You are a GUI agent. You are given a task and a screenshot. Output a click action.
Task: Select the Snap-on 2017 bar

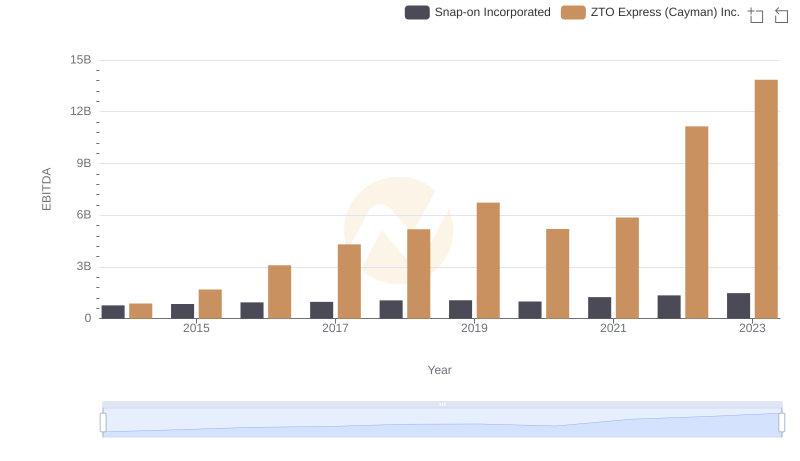pos(321,310)
